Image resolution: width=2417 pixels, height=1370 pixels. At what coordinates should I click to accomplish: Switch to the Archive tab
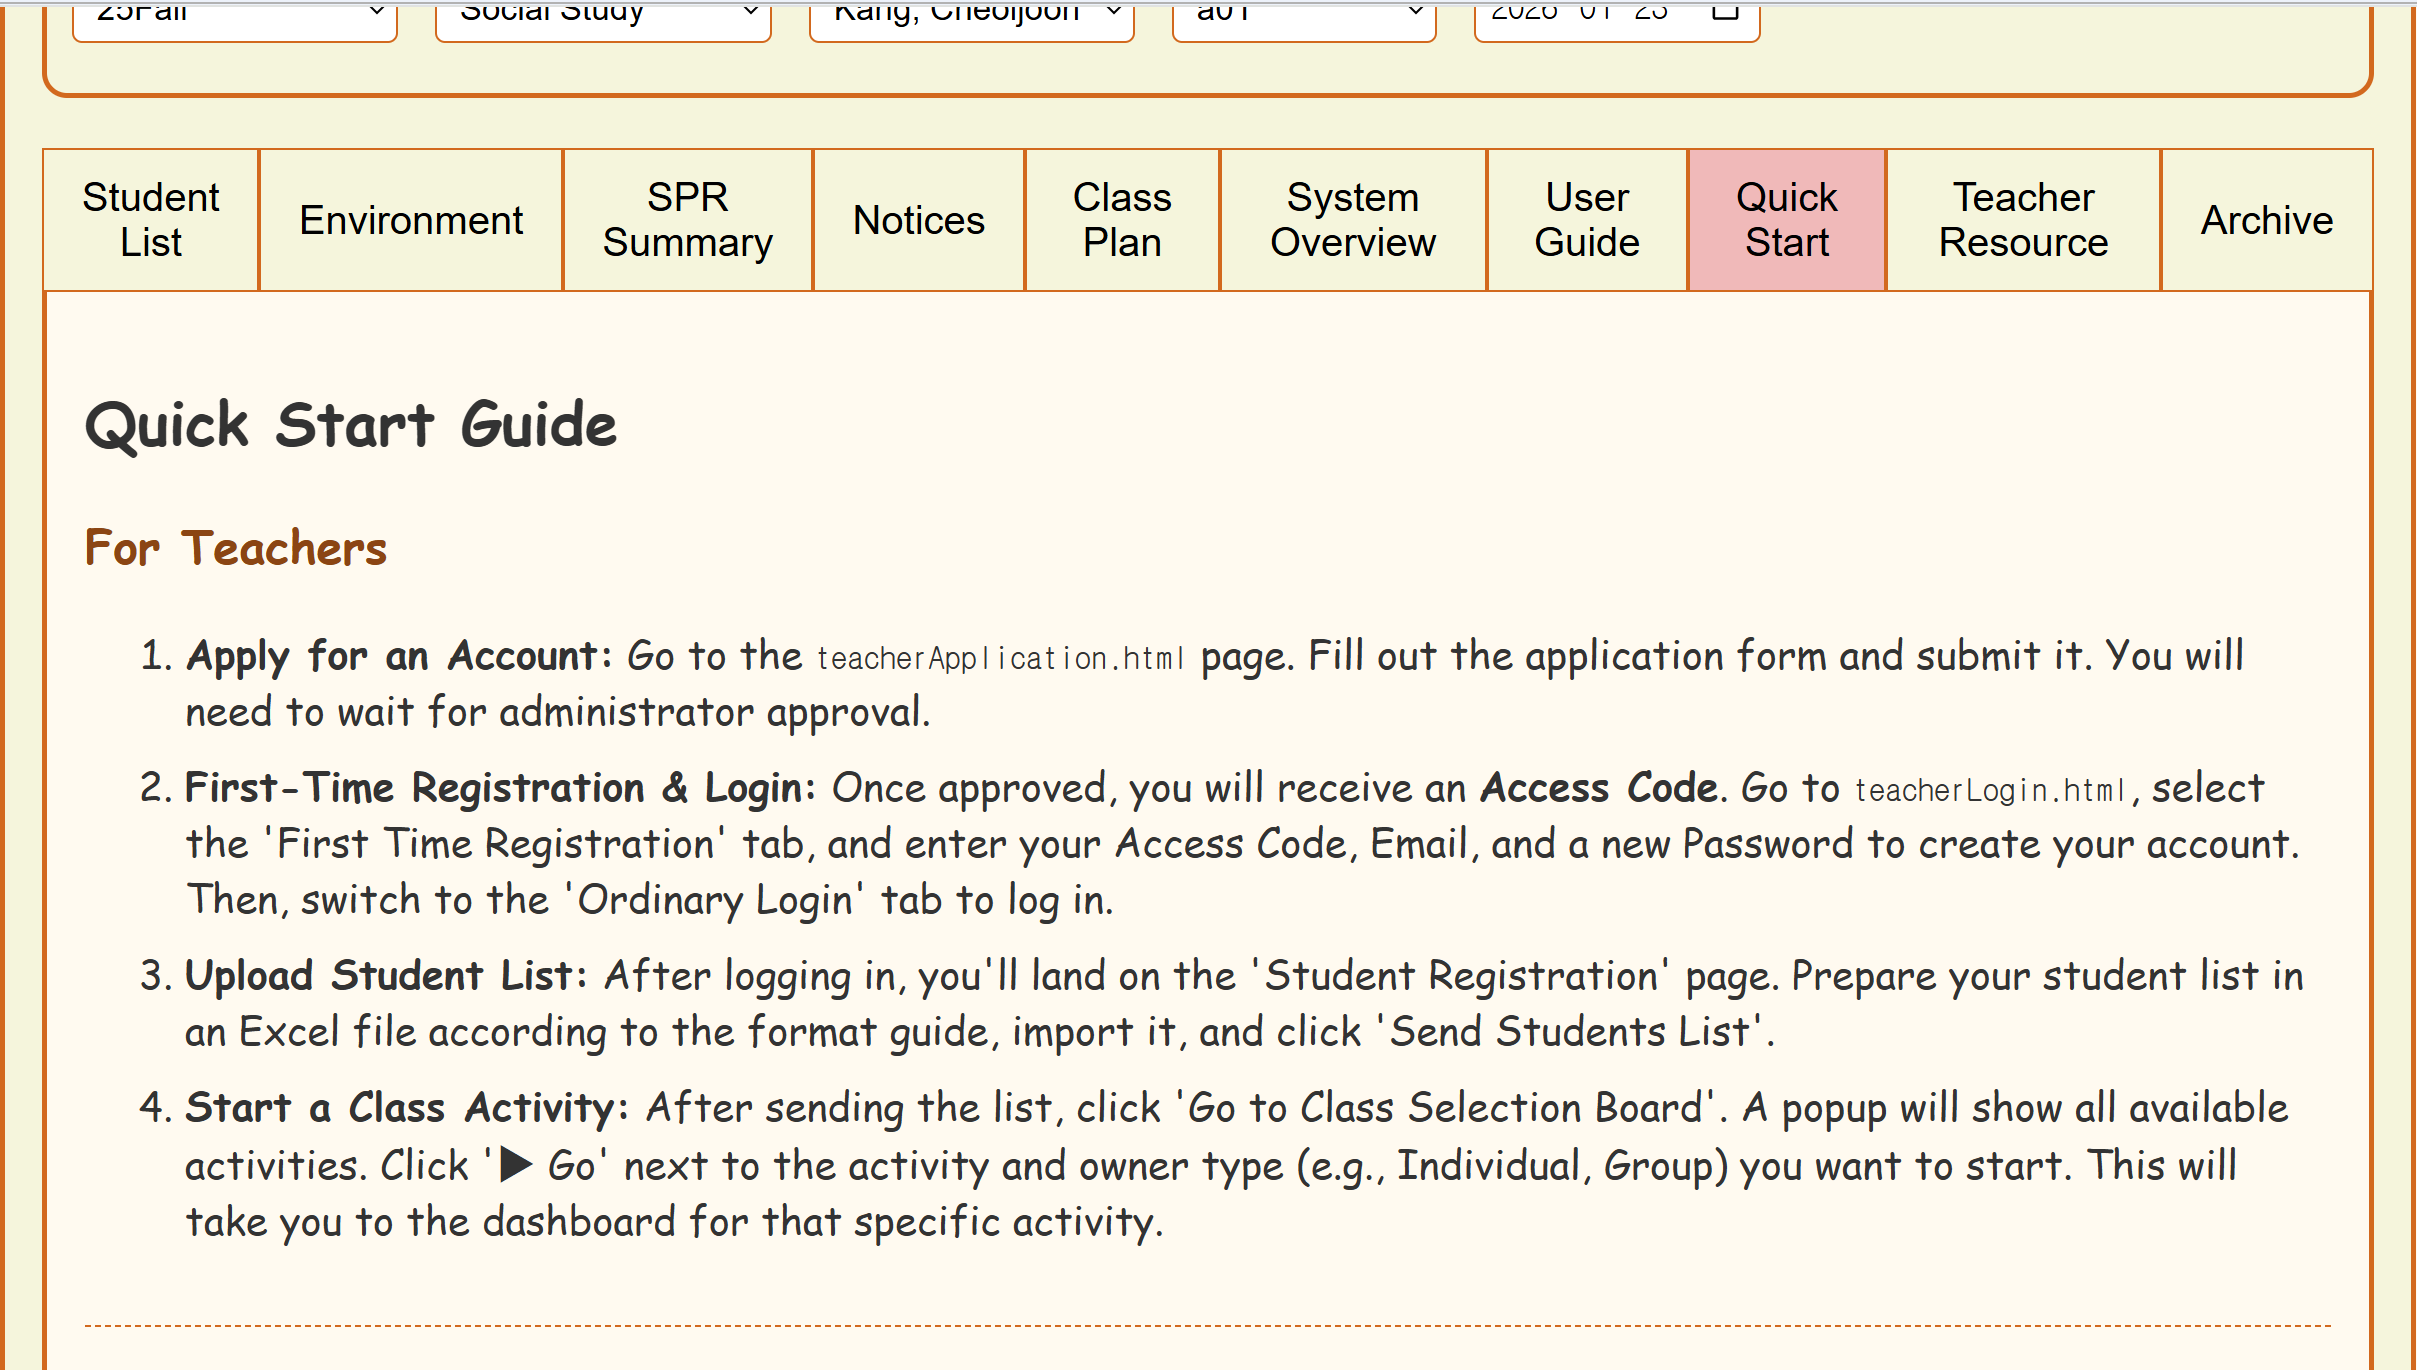coord(2265,219)
